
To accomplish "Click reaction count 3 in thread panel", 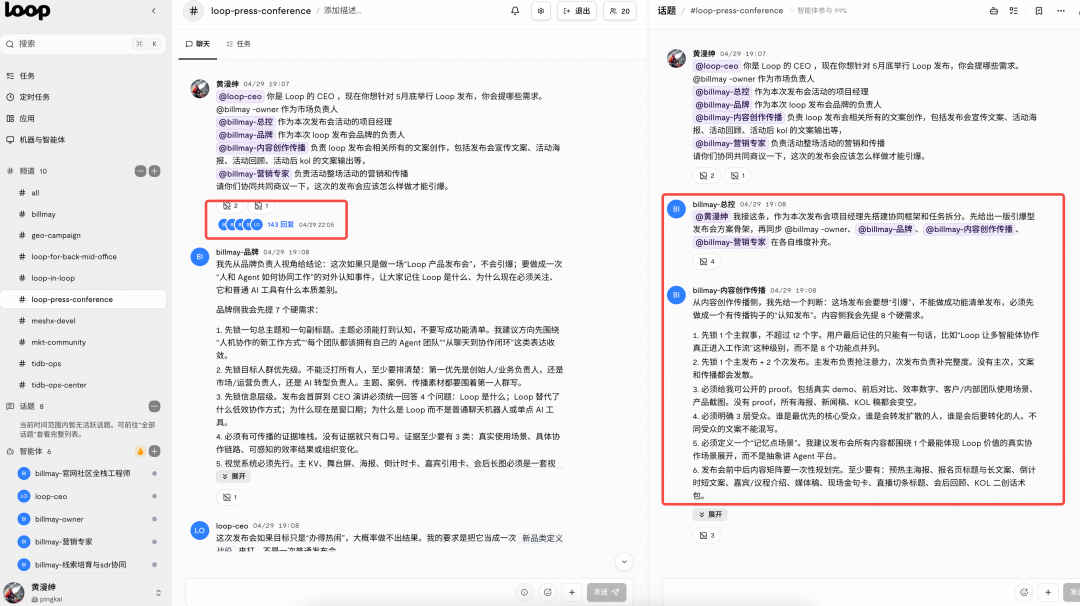I will (707, 535).
